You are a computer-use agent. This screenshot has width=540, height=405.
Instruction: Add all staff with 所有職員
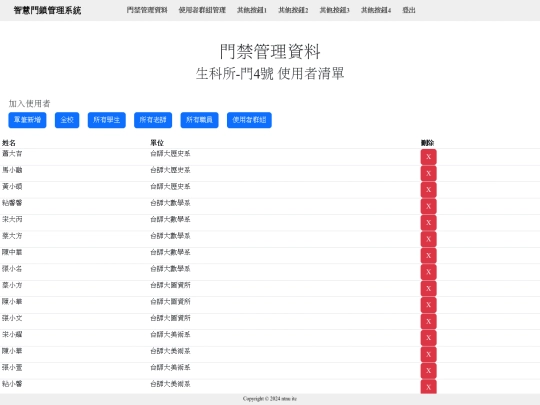[x=199, y=120]
